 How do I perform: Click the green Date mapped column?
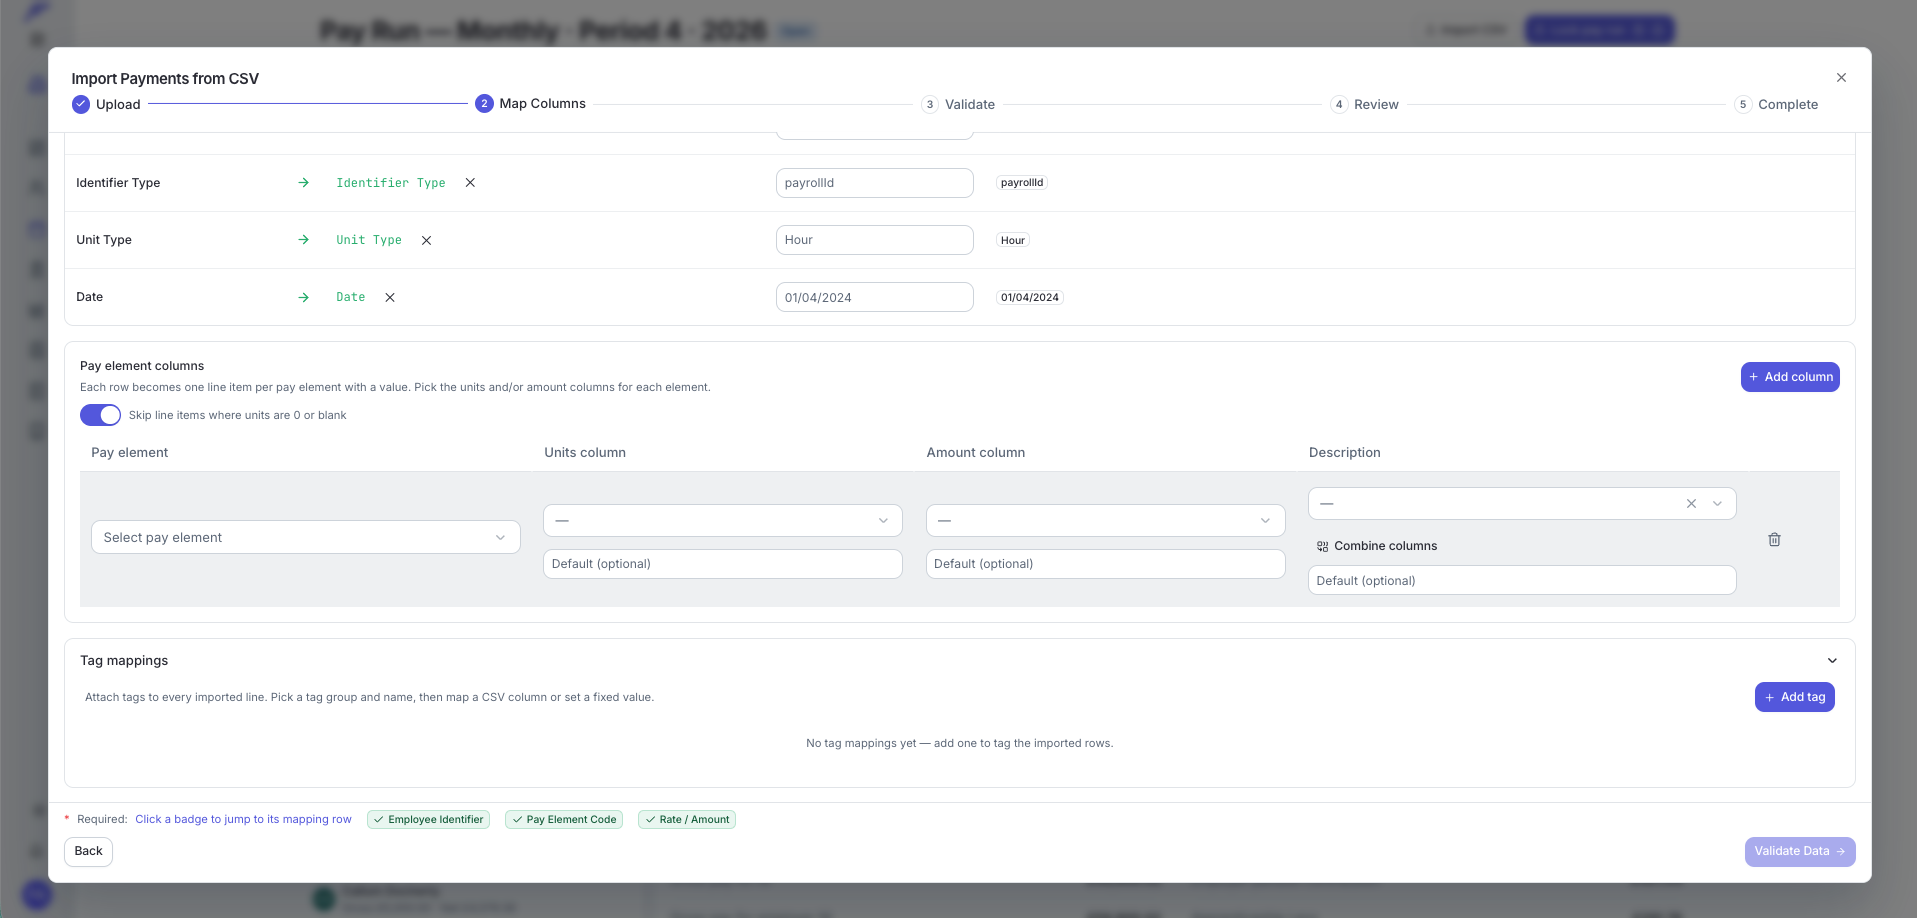click(x=351, y=297)
